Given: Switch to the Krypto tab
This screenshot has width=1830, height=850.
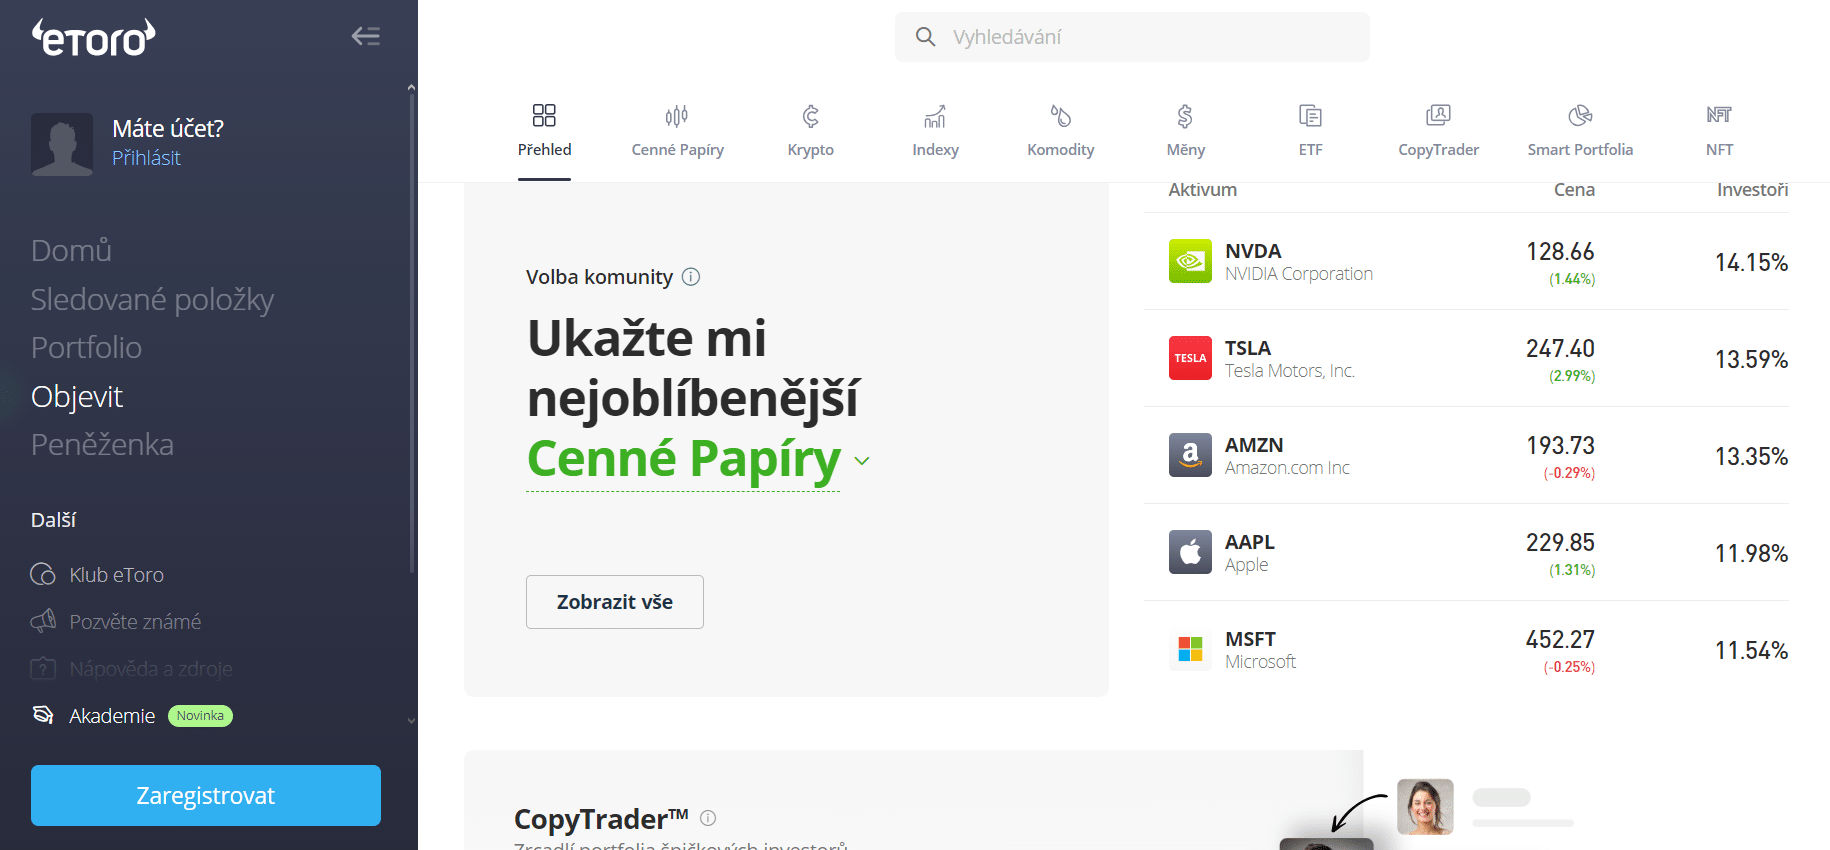Looking at the screenshot, I should 810,133.
